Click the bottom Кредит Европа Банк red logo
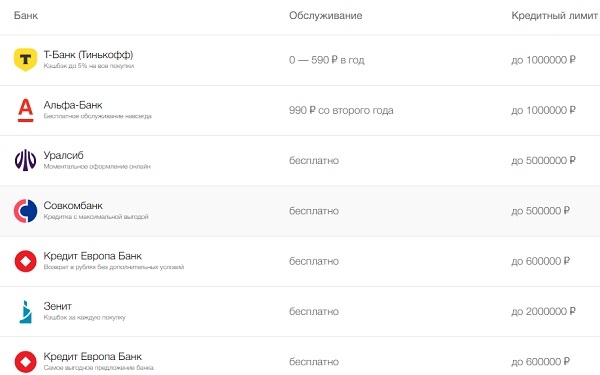 25,362
